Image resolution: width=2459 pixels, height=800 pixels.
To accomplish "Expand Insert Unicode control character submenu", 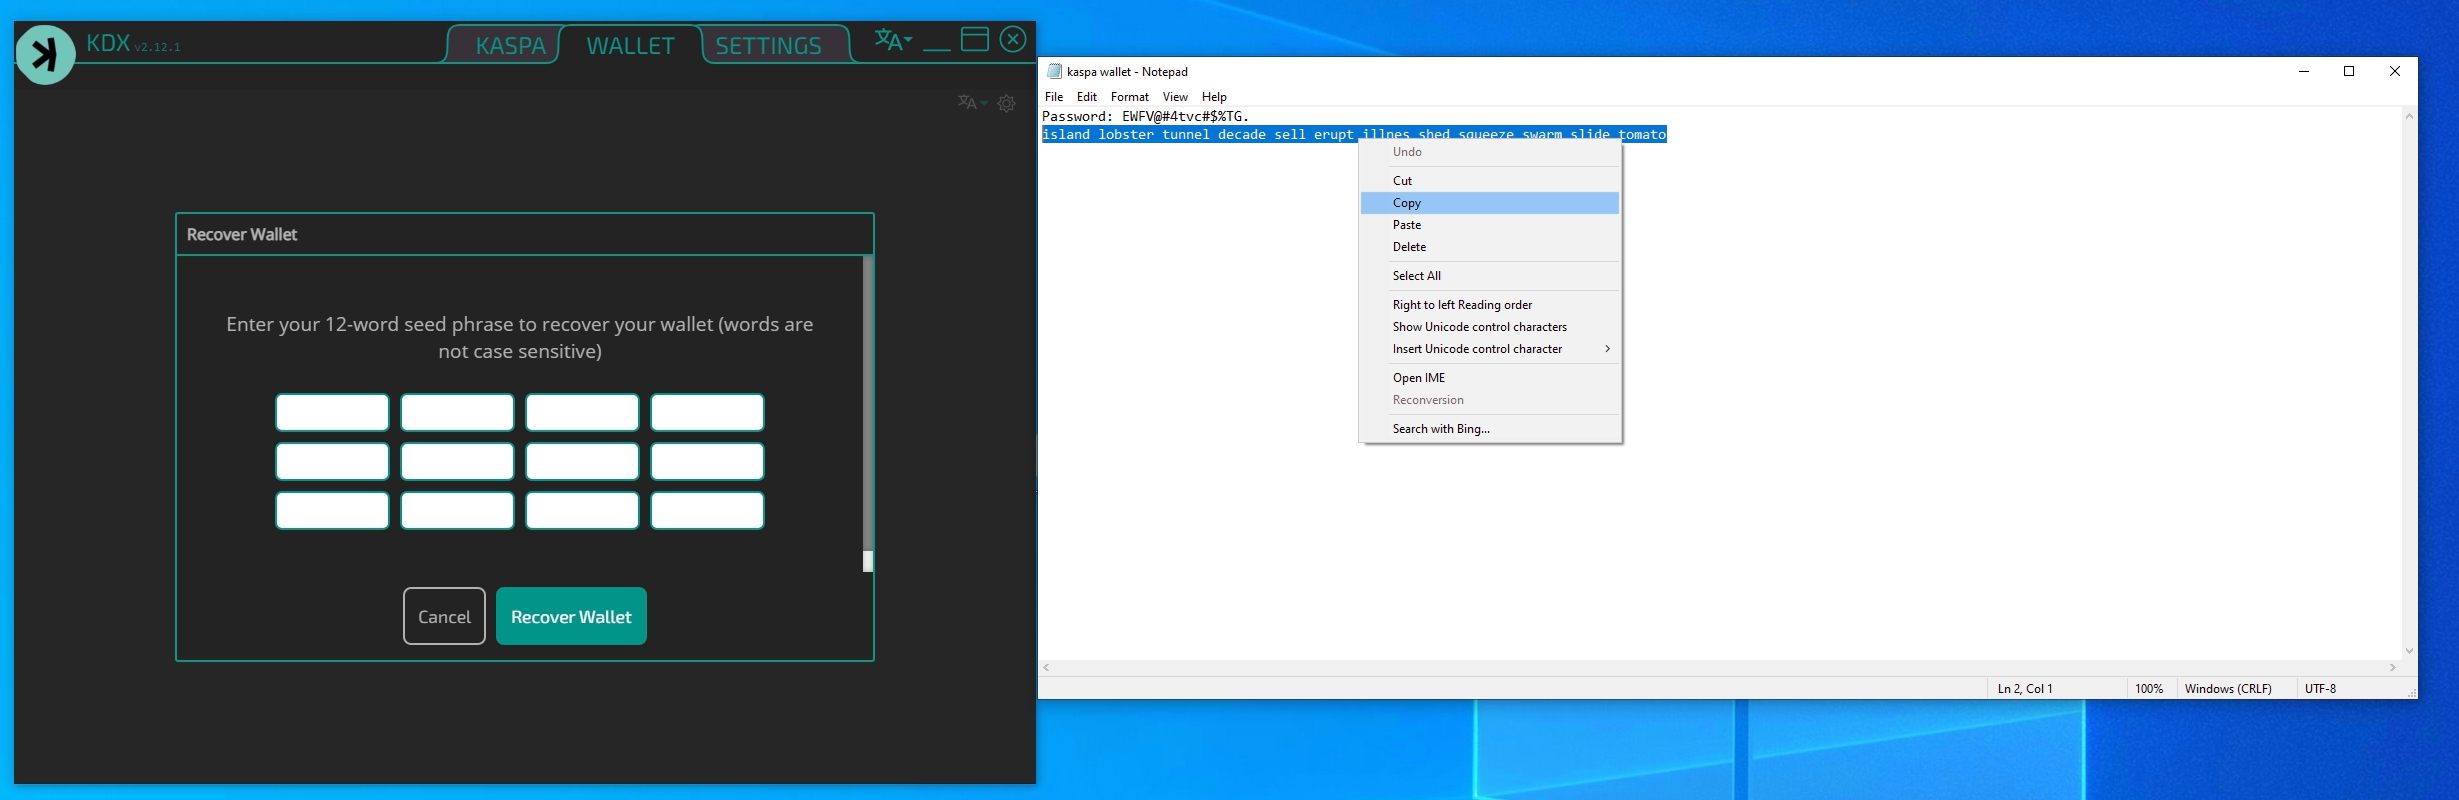I will [1490, 349].
